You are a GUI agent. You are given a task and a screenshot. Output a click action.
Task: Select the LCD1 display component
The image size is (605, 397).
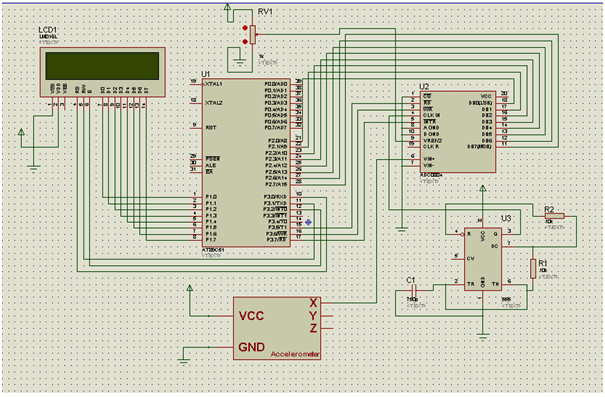(x=103, y=72)
